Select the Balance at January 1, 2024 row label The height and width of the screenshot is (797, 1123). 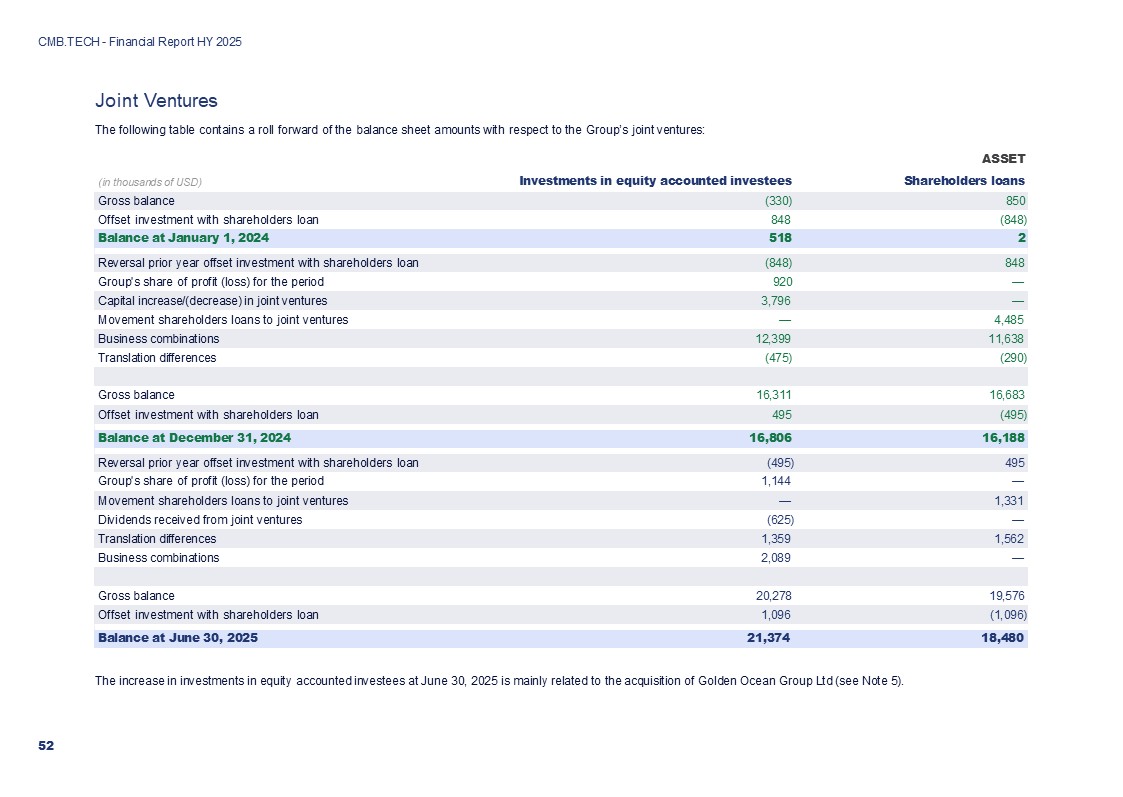[183, 238]
